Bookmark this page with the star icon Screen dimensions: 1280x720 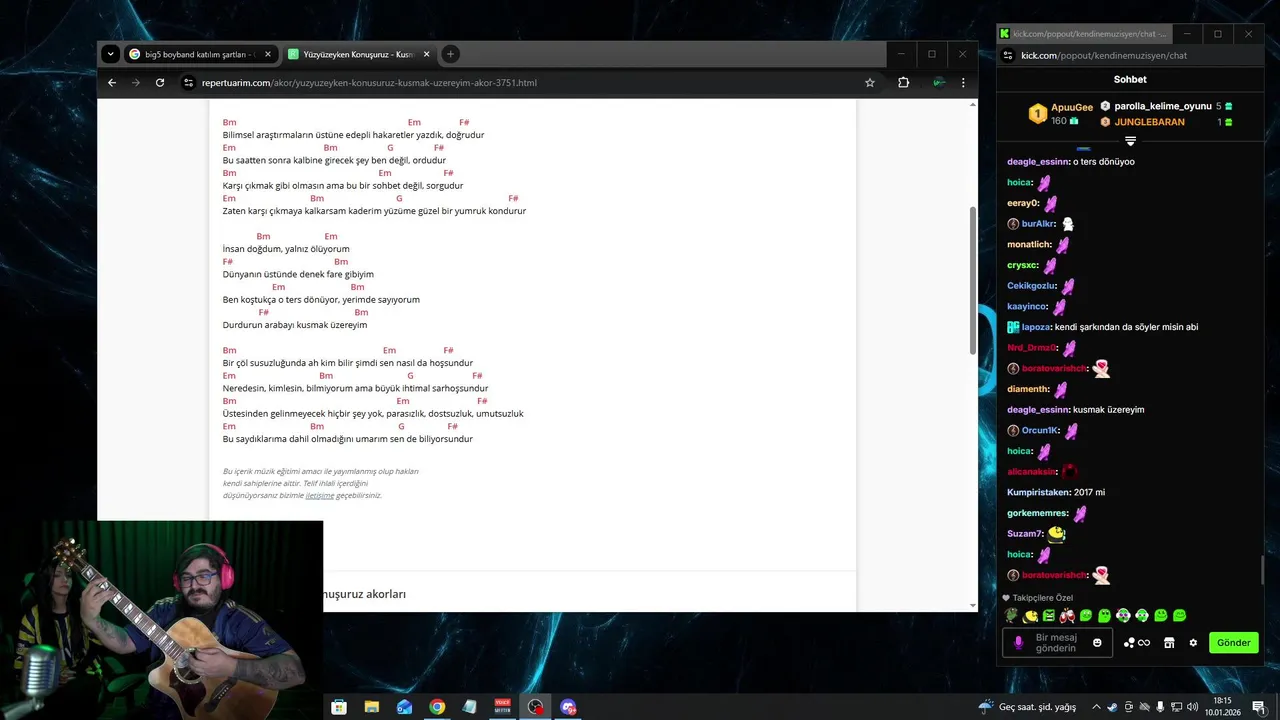pos(870,83)
